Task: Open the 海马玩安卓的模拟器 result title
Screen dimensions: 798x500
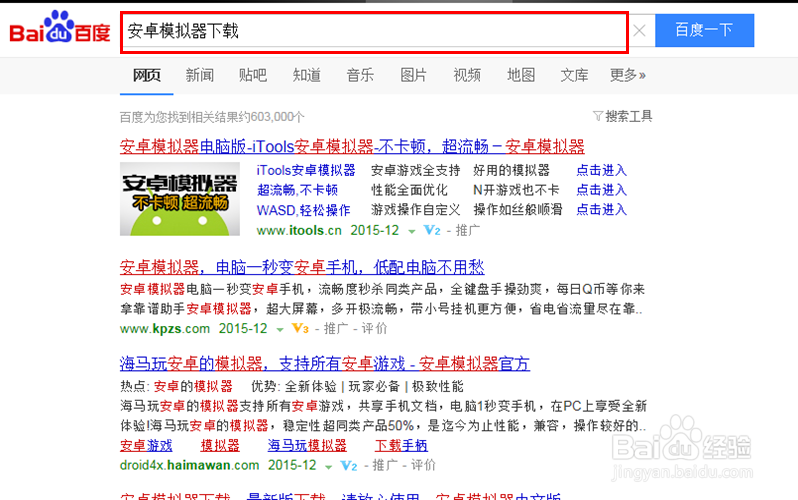Action: click(x=325, y=364)
